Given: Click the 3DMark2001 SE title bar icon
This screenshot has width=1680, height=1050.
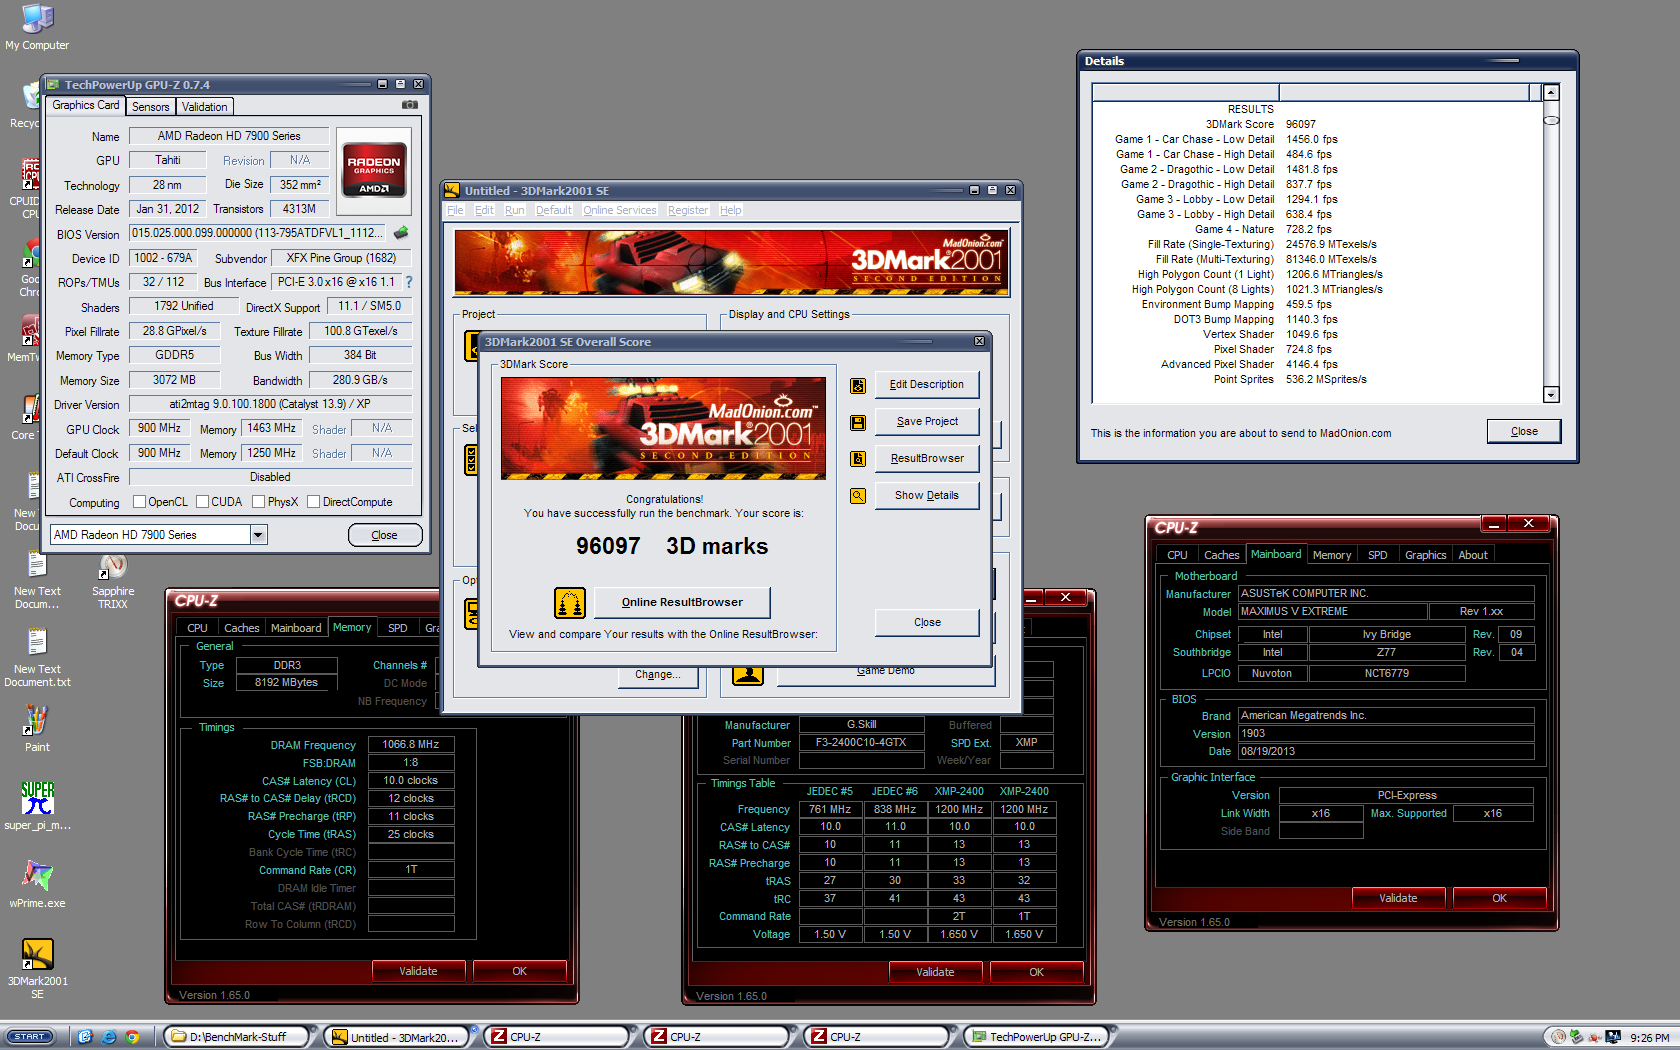Looking at the screenshot, I should (x=452, y=190).
